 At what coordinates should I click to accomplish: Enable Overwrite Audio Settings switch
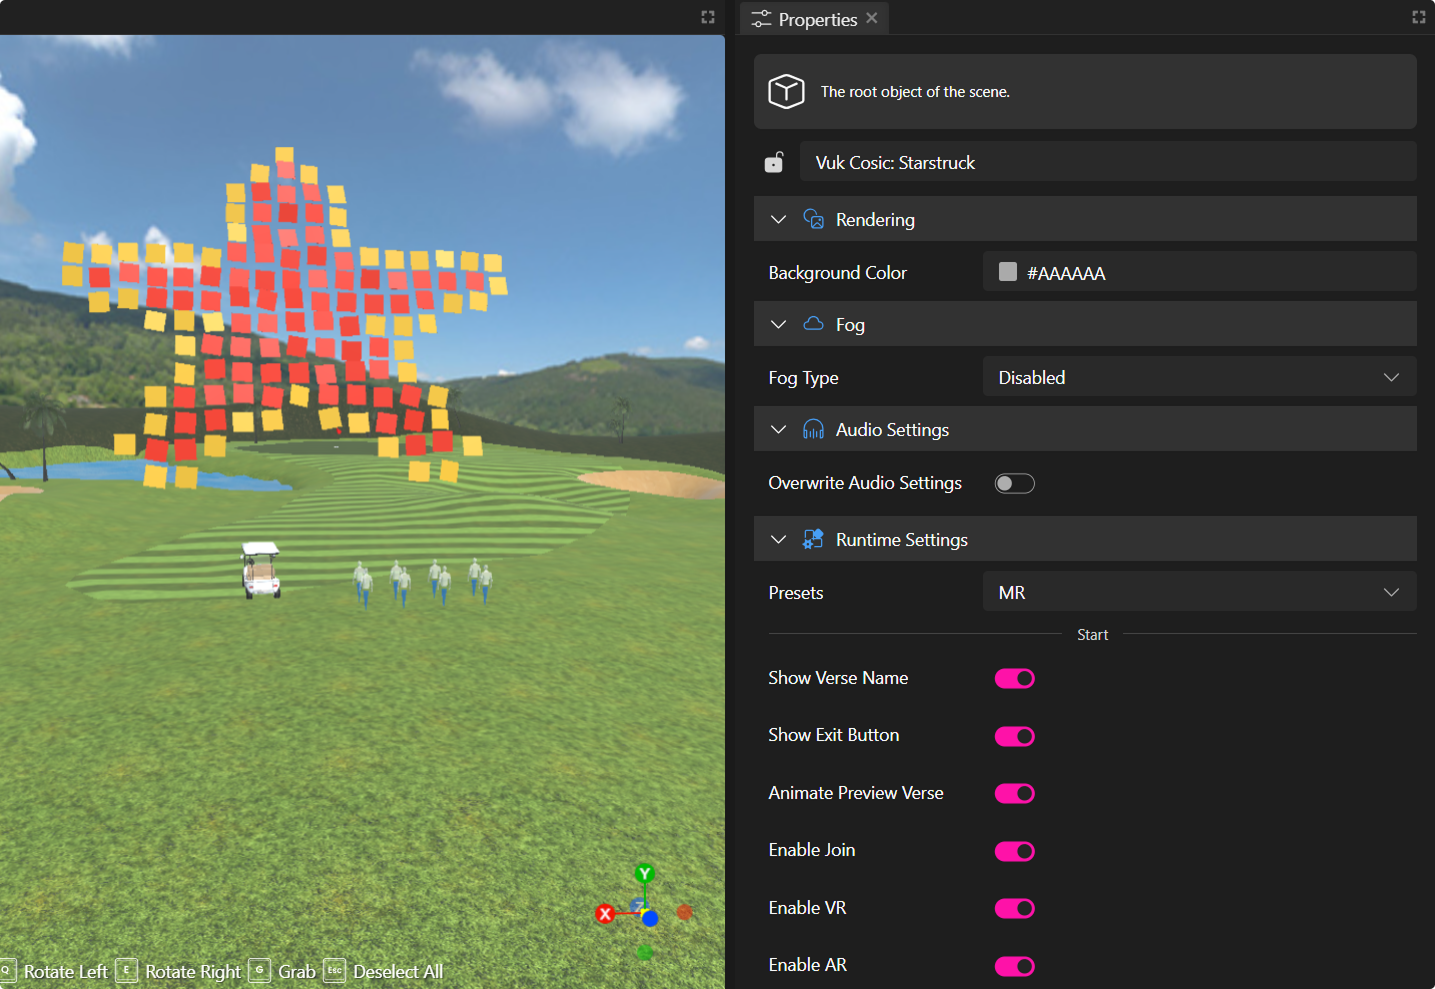(1014, 484)
